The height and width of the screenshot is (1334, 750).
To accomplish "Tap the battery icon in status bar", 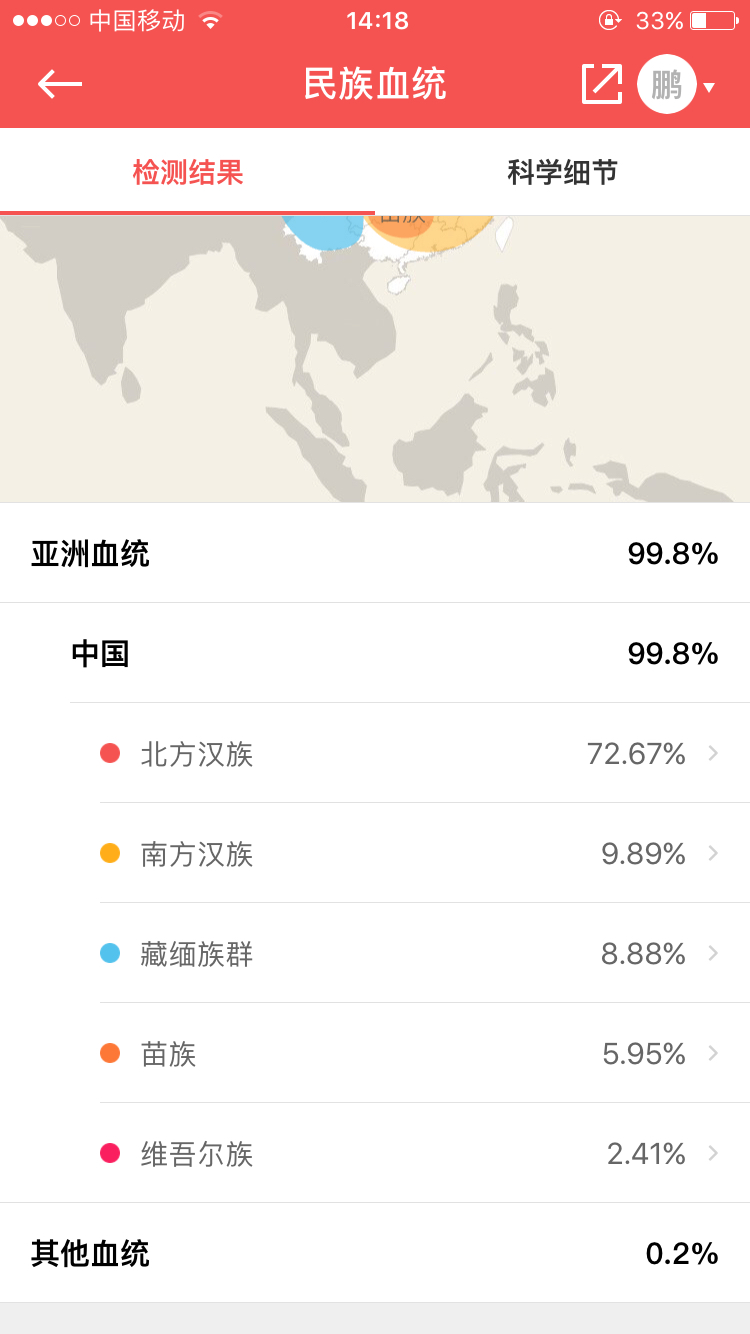I will [x=713, y=20].
